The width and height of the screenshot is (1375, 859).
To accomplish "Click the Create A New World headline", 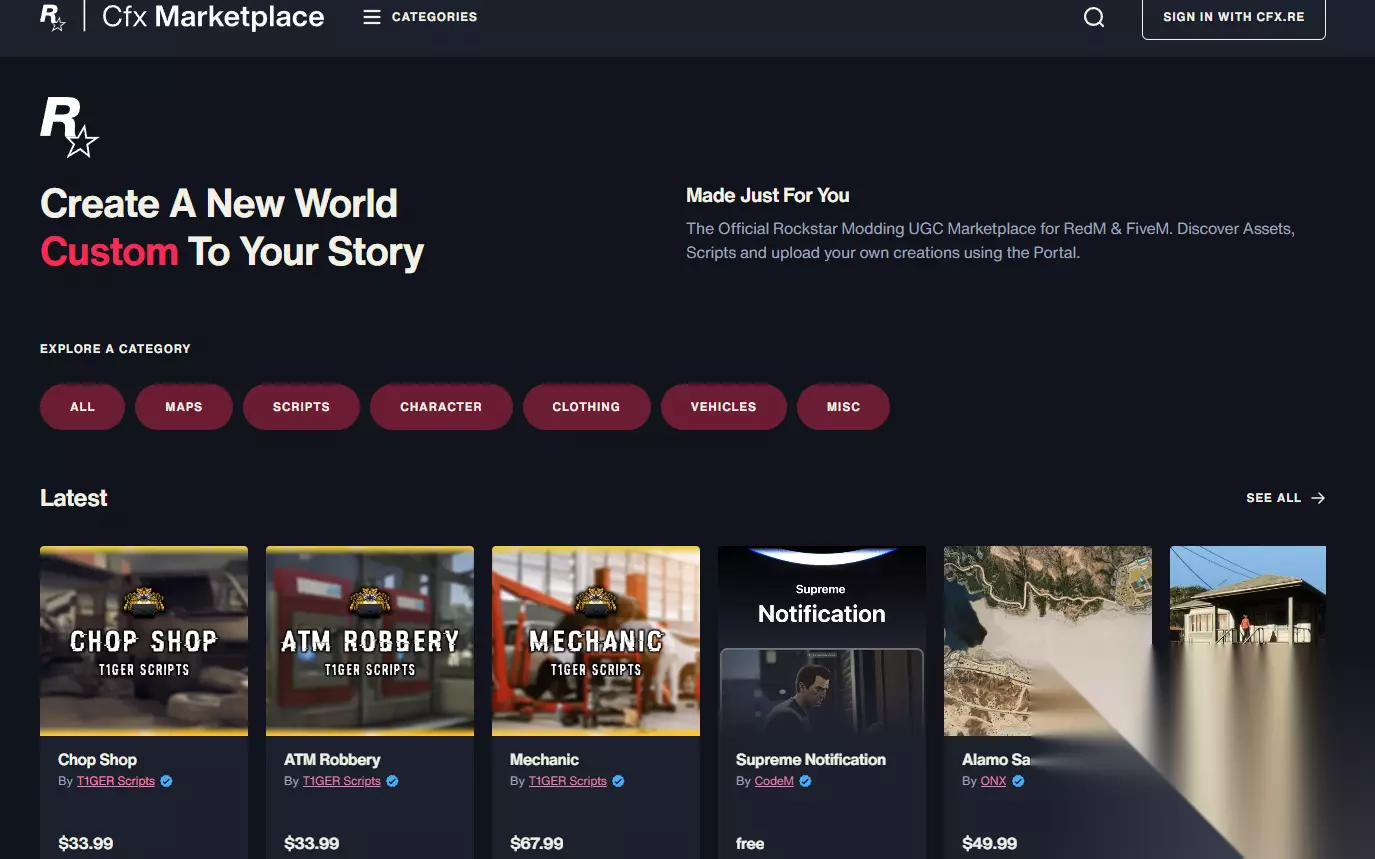I will [x=219, y=204].
